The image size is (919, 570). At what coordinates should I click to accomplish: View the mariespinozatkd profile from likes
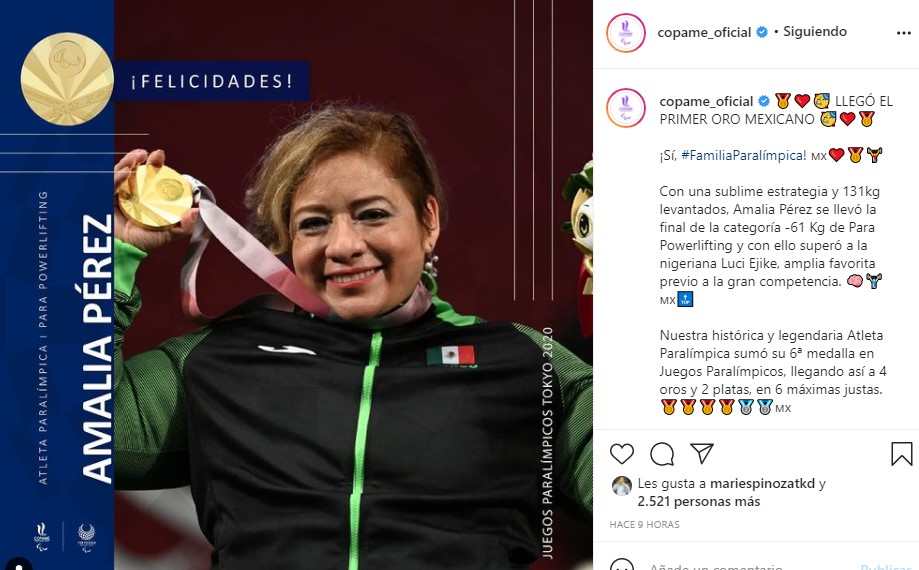(763, 483)
